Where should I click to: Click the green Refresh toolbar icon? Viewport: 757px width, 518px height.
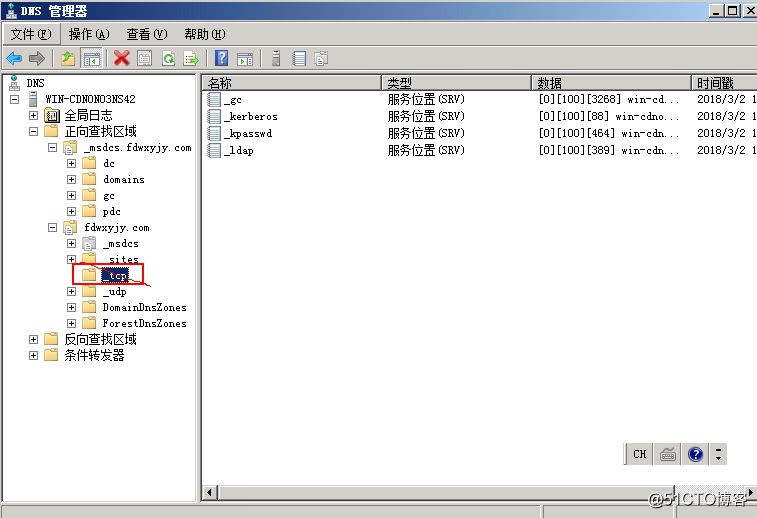point(168,59)
